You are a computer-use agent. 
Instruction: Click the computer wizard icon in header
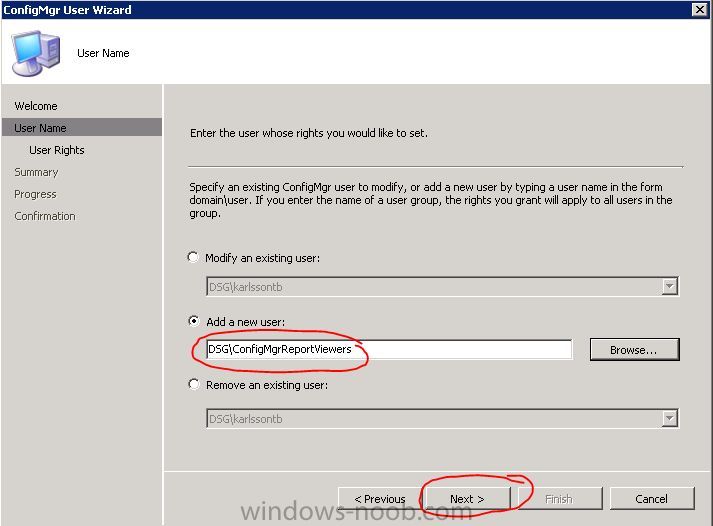pos(35,53)
